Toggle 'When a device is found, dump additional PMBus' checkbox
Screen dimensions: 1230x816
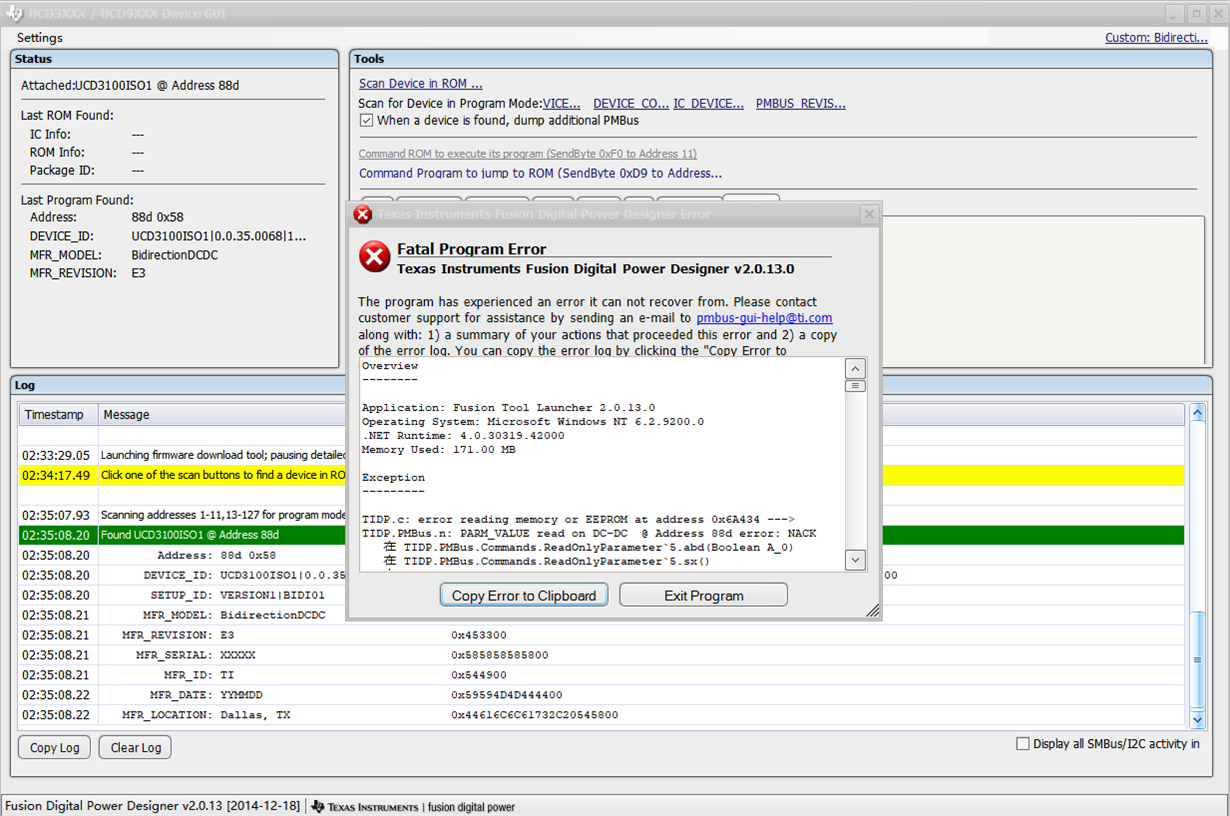pos(367,120)
